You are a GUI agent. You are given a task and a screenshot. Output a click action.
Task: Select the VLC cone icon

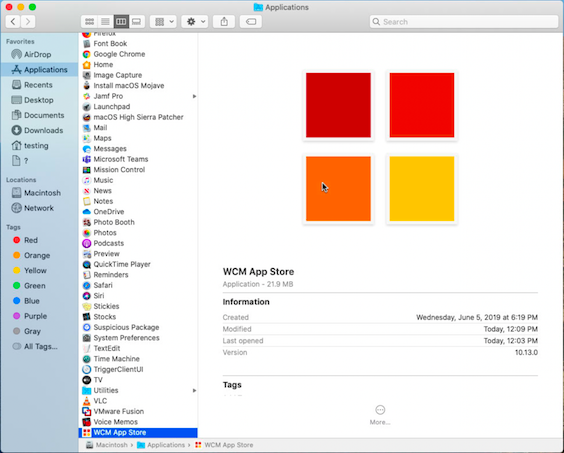(x=86, y=401)
